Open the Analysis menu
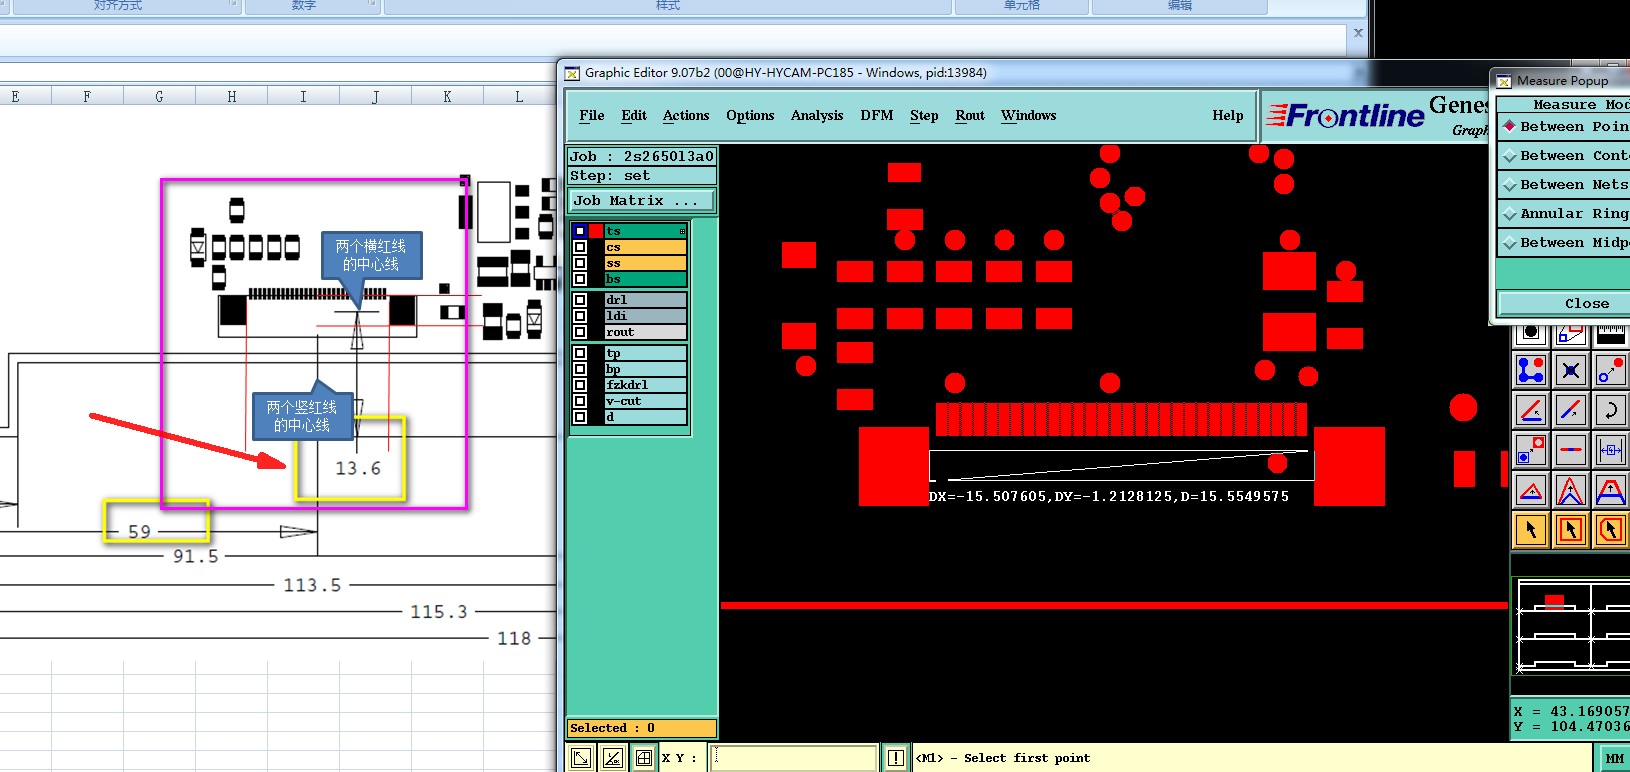Image resolution: width=1630 pixels, height=772 pixels. (x=817, y=116)
